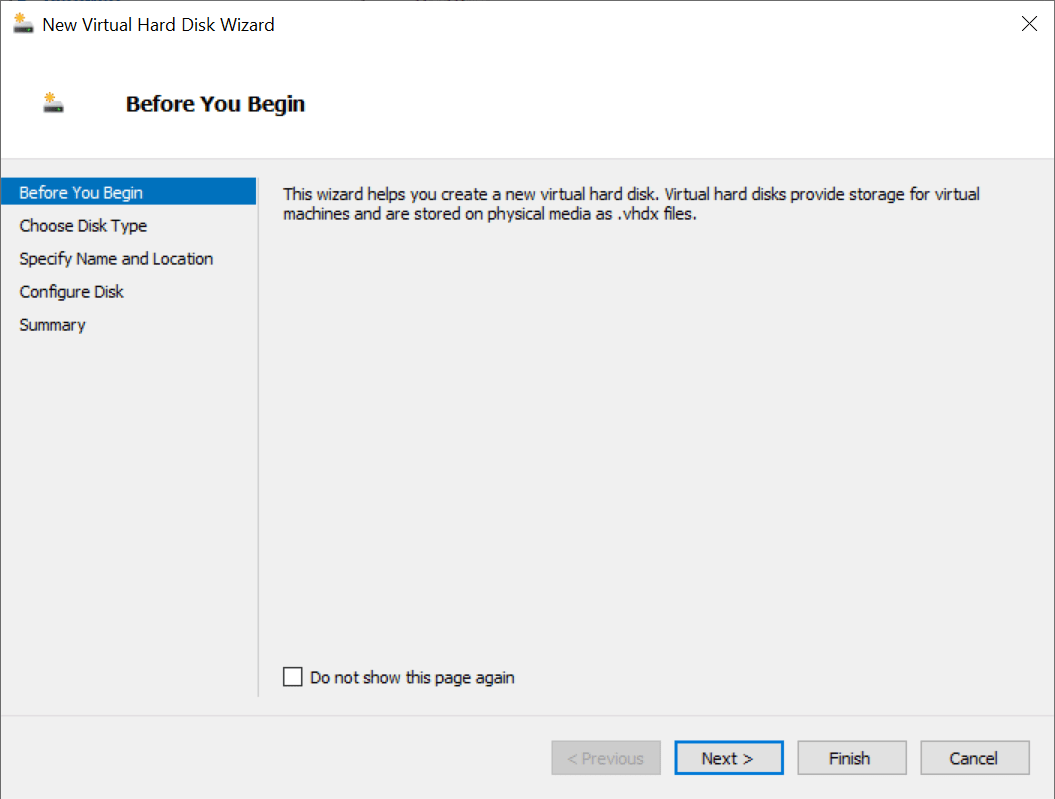Close the New Virtual Hard Disk Wizard window
This screenshot has height=799, width=1055.
click(1028, 24)
